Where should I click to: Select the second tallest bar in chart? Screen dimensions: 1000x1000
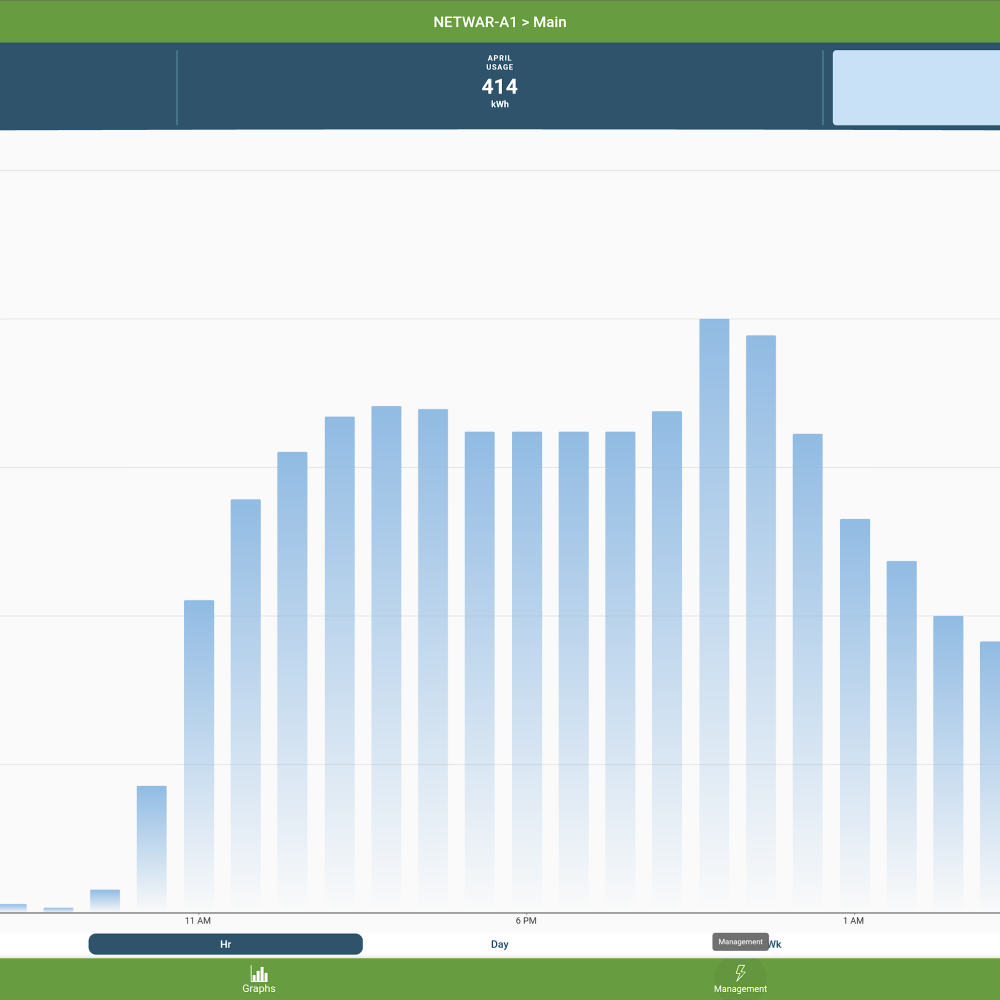click(761, 622)
